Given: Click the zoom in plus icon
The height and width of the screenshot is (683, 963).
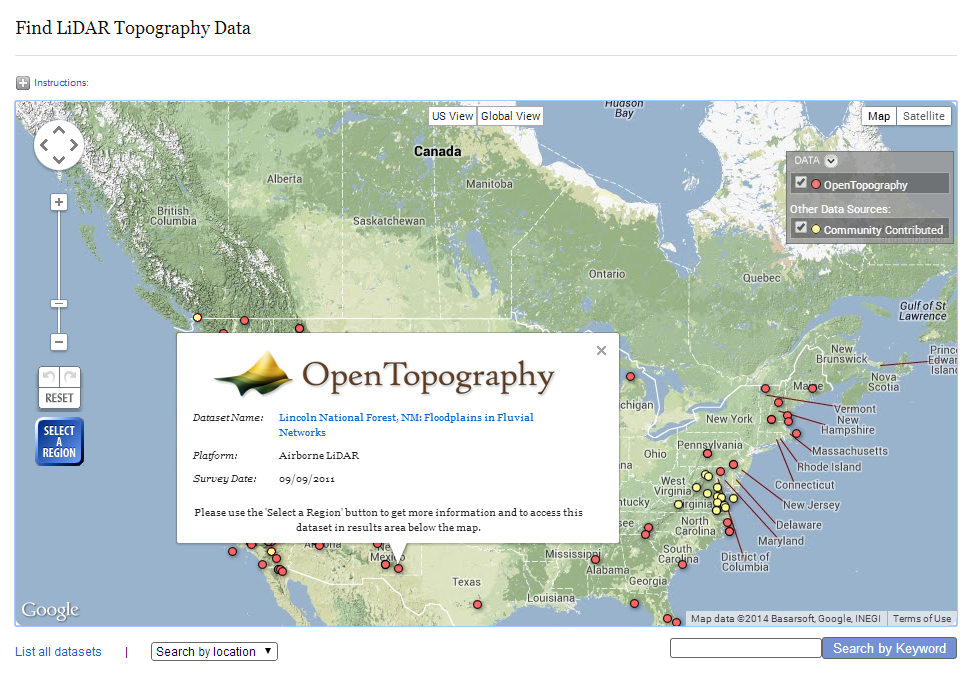Looking at the screenshot, I should (58, 202).
